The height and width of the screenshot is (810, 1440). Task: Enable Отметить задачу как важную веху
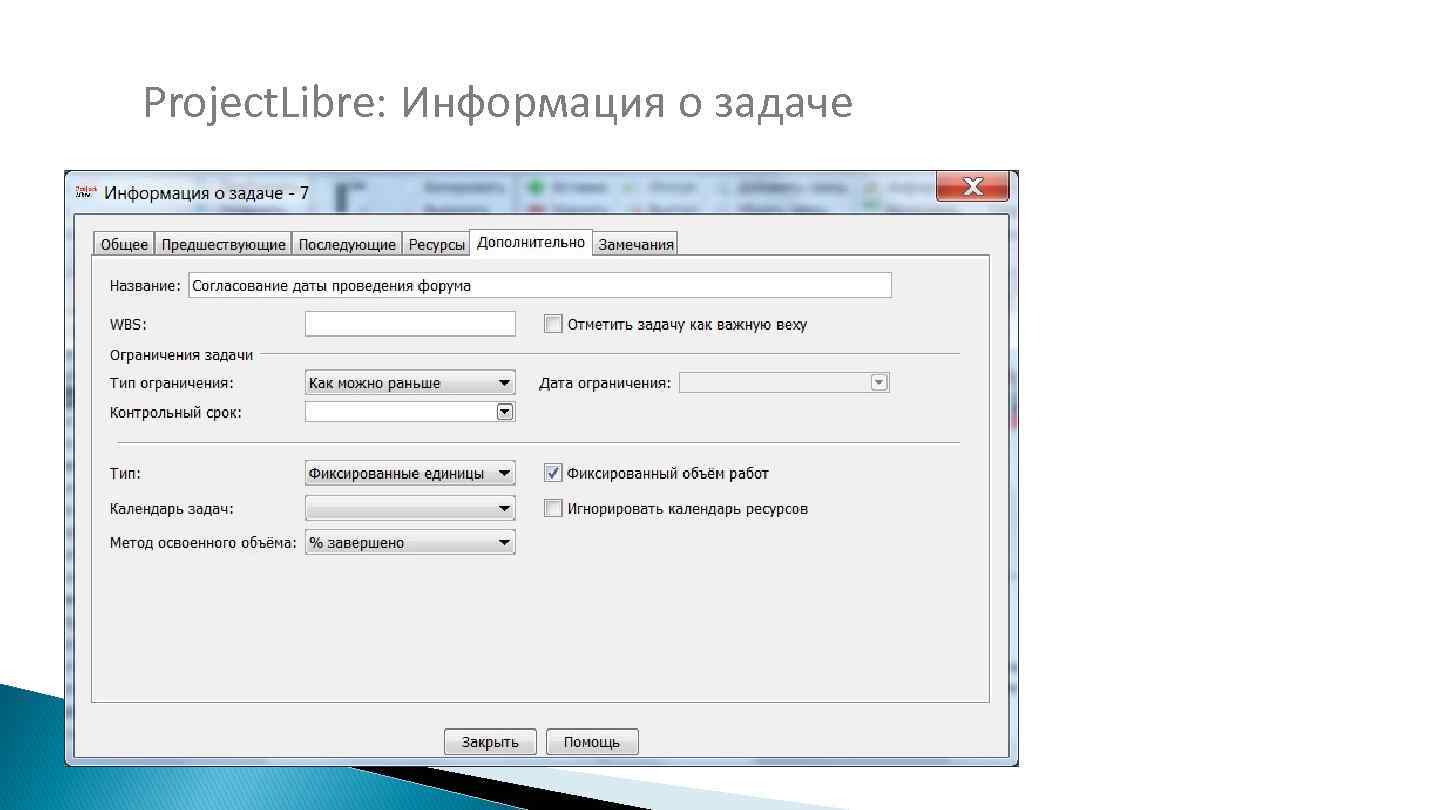pos(553,324)
